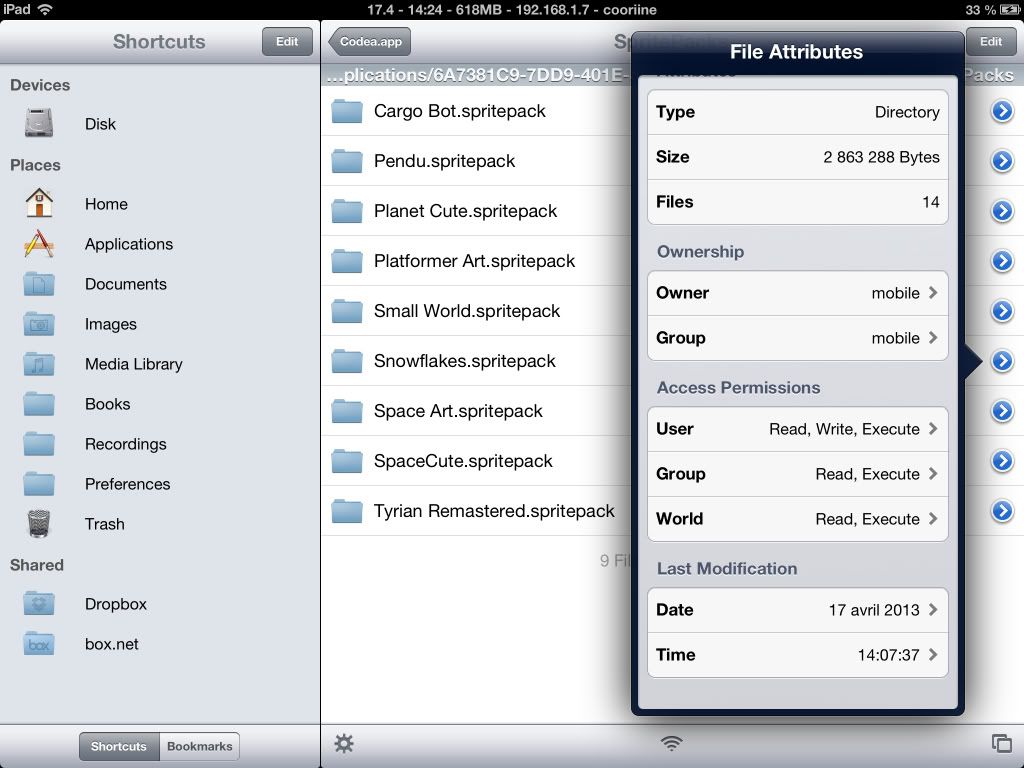Open the Preferences folder shortcut

pos(160,484)
